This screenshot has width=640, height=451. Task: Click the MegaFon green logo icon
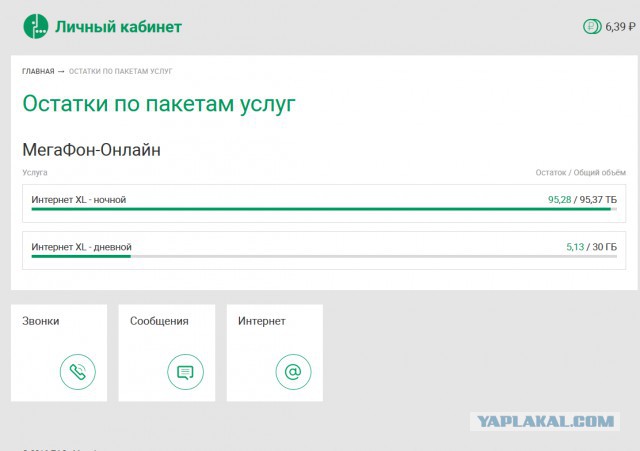[36, 27]
